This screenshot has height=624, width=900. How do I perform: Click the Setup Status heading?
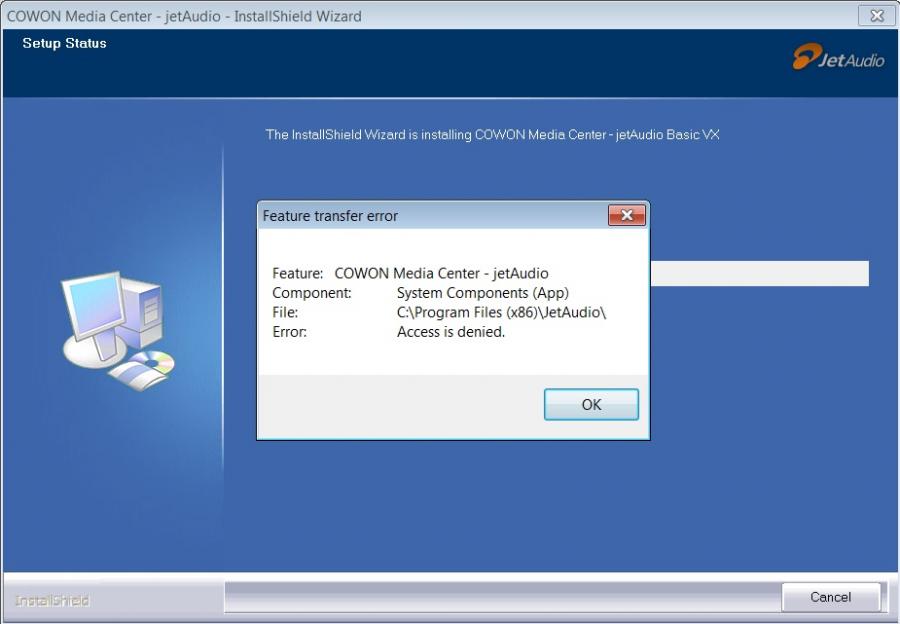coord(64,43)
